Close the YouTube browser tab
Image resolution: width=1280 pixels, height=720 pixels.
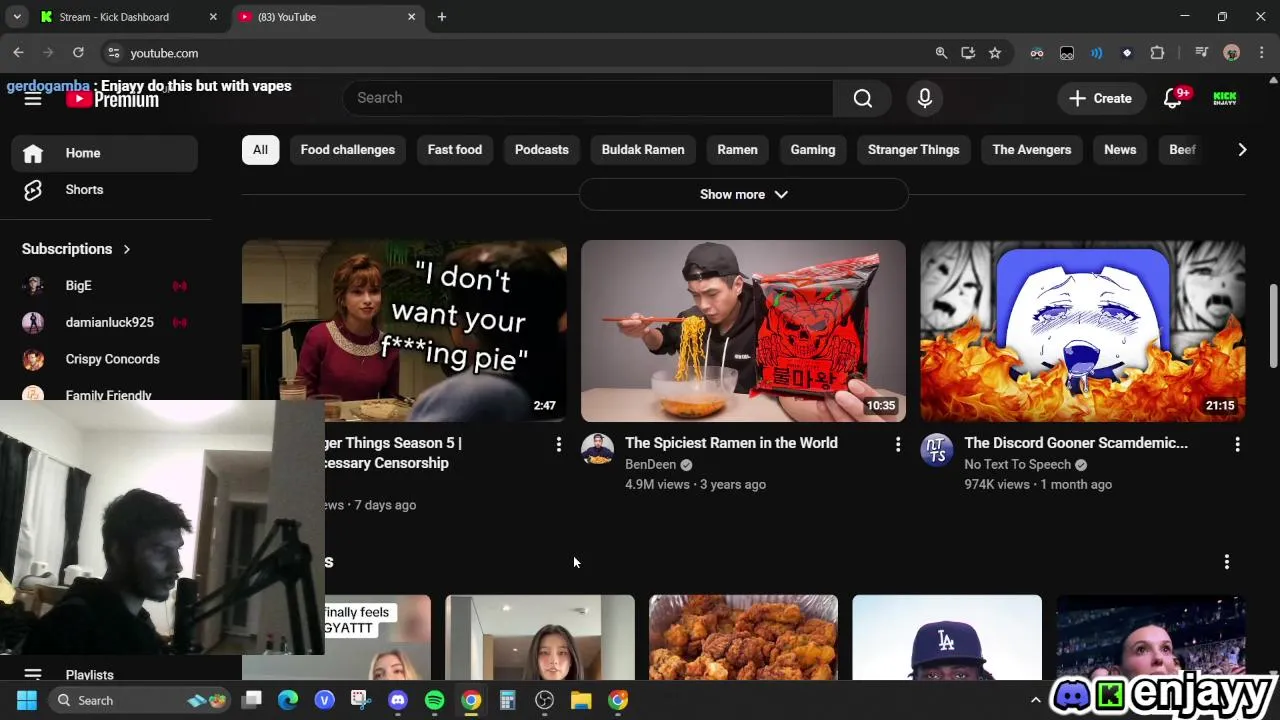[x=411, y=17]
